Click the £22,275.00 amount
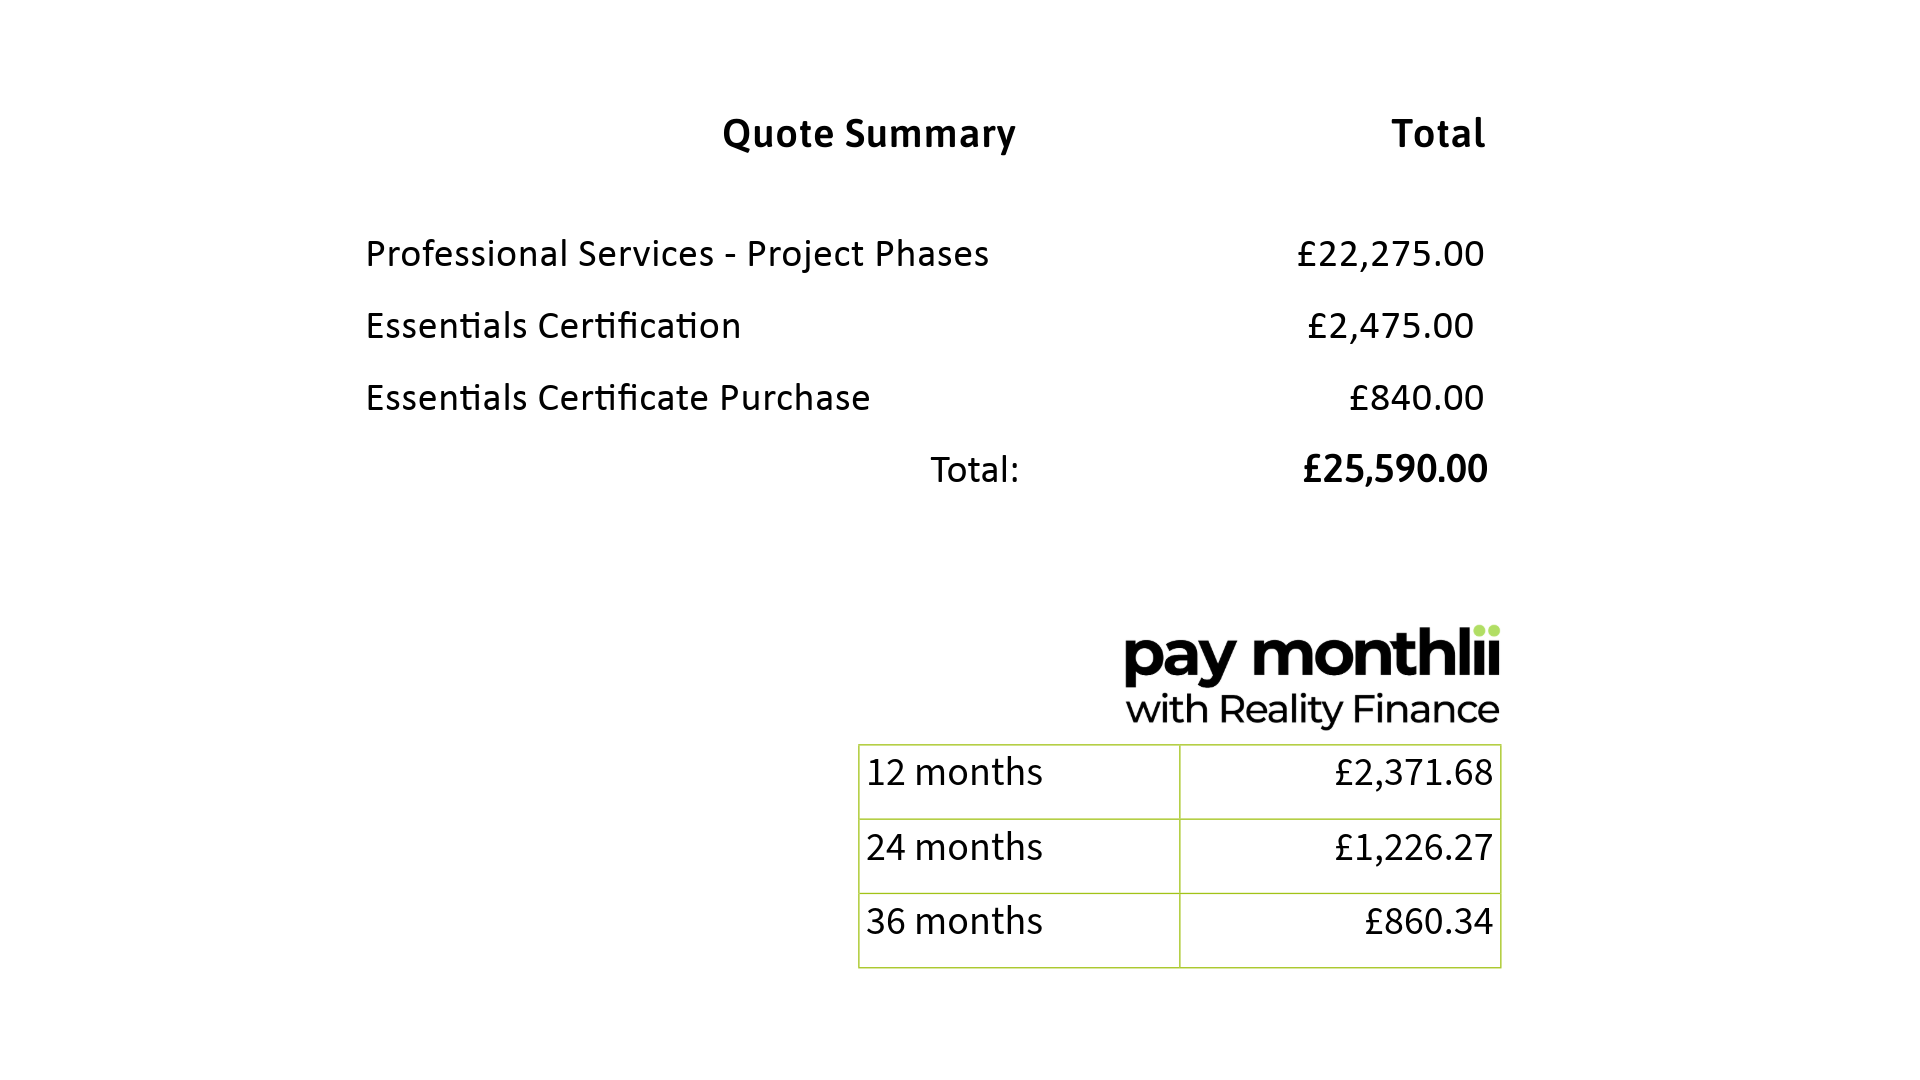Screen dimensions: 1920x1080 pyautogui.click(x=1390, y=254)
